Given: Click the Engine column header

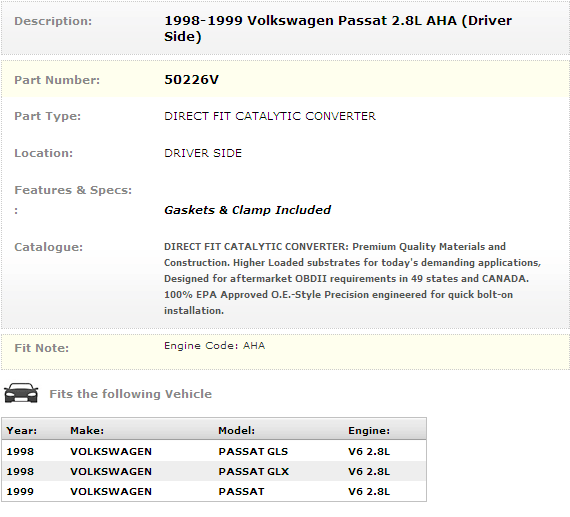Looking at the screenshot, I should click(369, 430).
